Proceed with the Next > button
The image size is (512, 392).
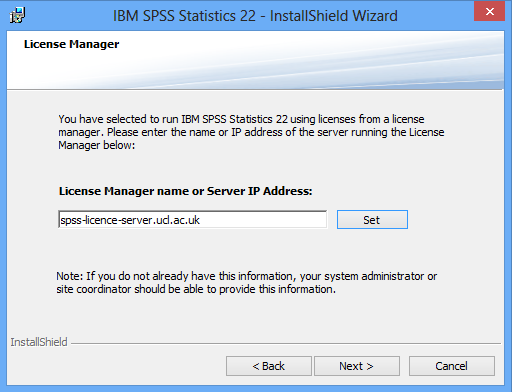[357, 366]
